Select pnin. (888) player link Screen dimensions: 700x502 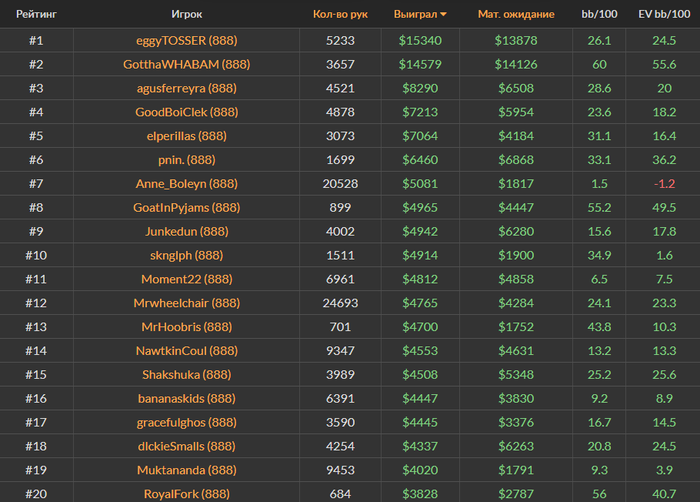pos(187,160)
